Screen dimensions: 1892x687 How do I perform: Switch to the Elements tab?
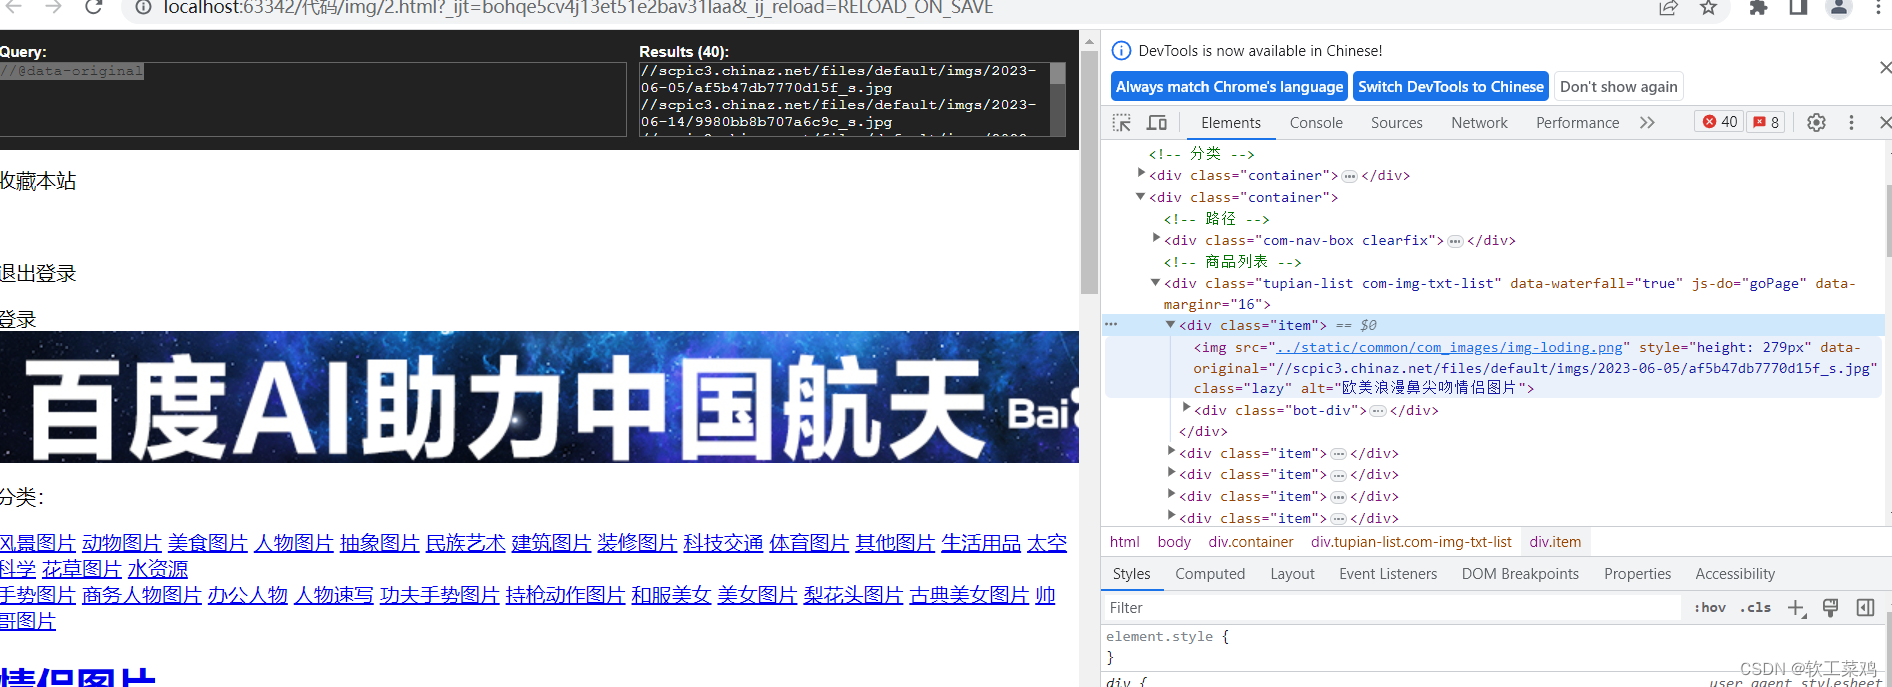pyautogui.click(x=1230, y=123)
